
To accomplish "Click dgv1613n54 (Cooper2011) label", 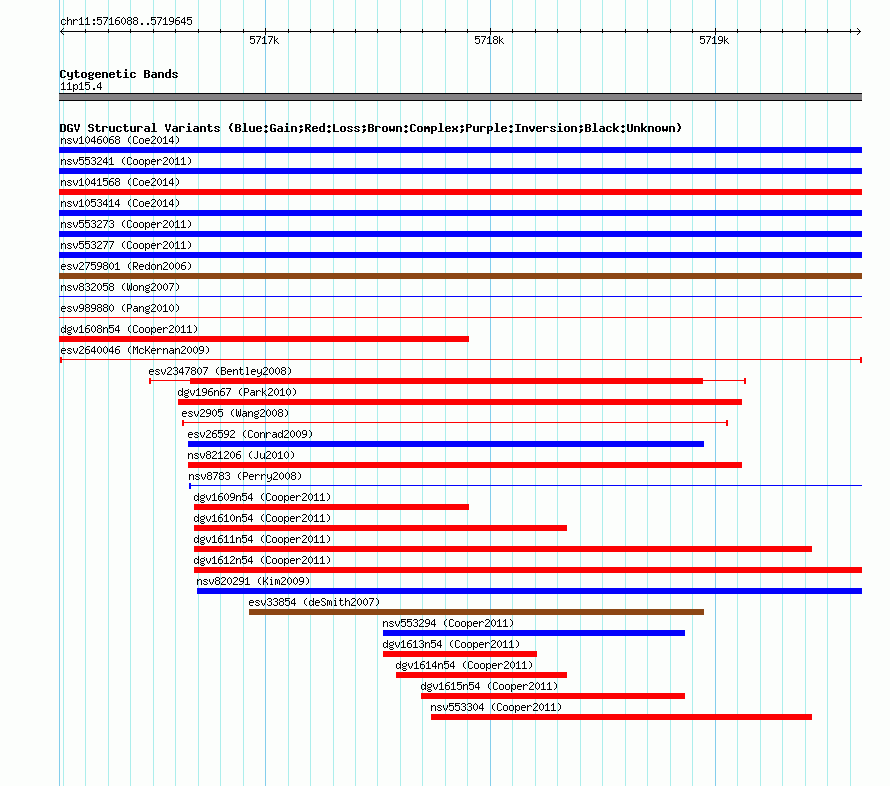I will pyautogui.click(x=451, y=644).
